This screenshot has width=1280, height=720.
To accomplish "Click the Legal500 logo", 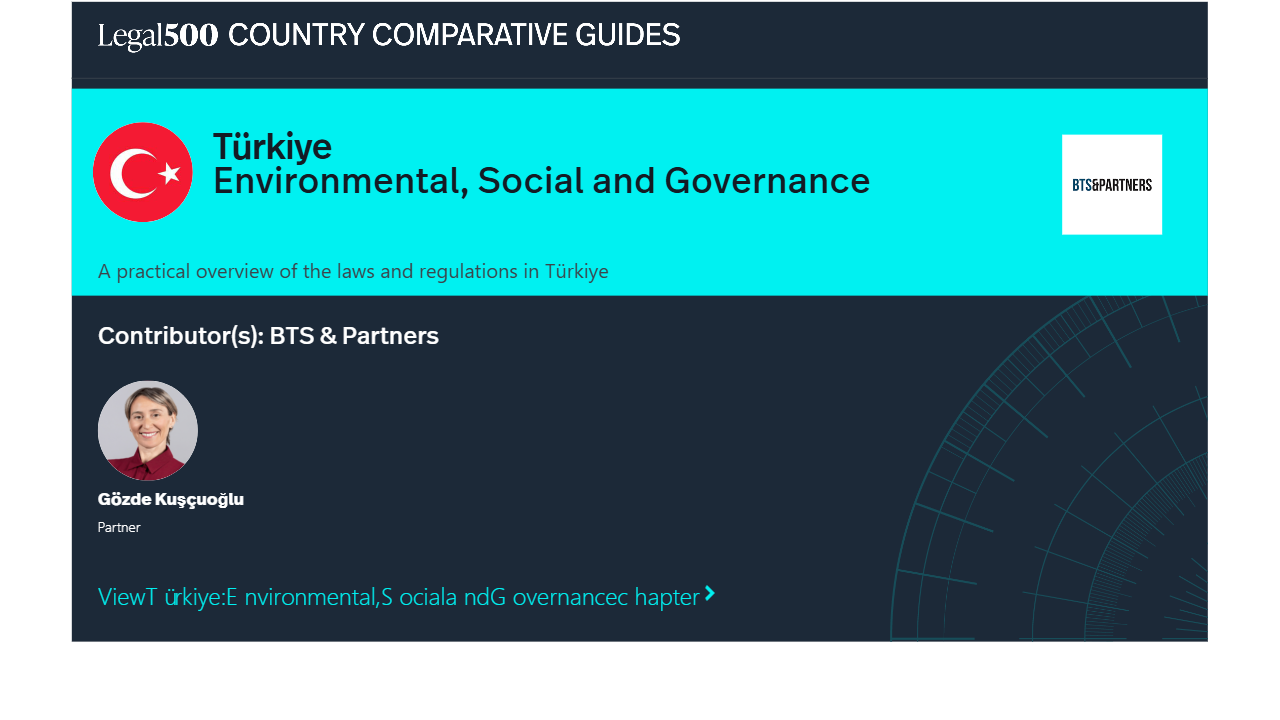I will tap(158, 36).
